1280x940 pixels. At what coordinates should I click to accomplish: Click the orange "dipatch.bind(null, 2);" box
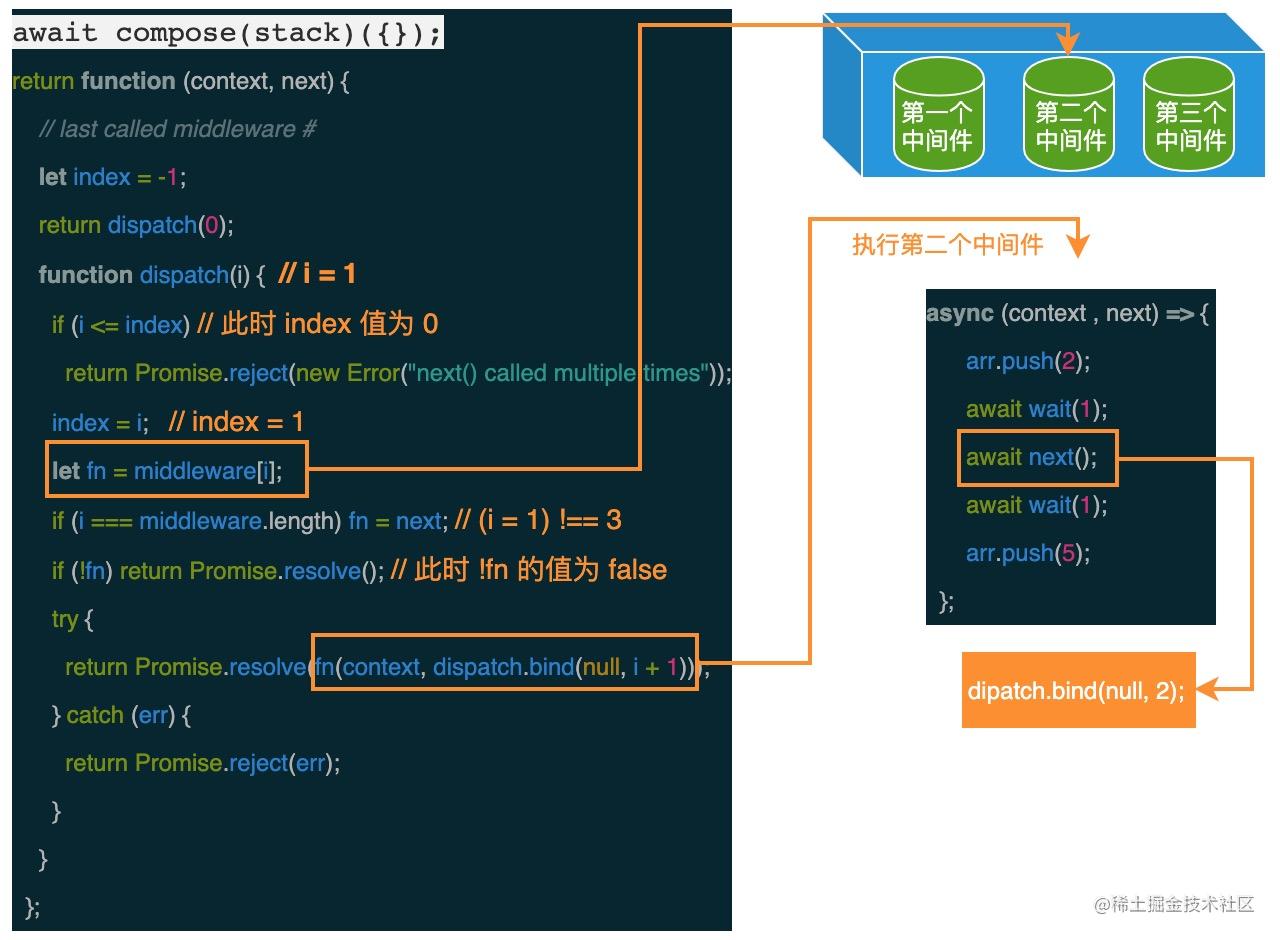[1078, 690]
